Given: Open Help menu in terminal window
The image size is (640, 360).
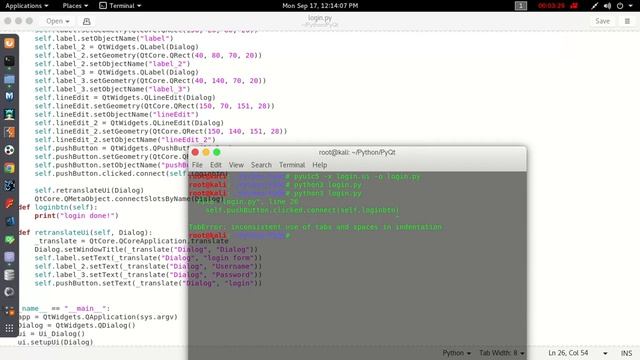Looking at the screenshot, I should pos(320,165).
